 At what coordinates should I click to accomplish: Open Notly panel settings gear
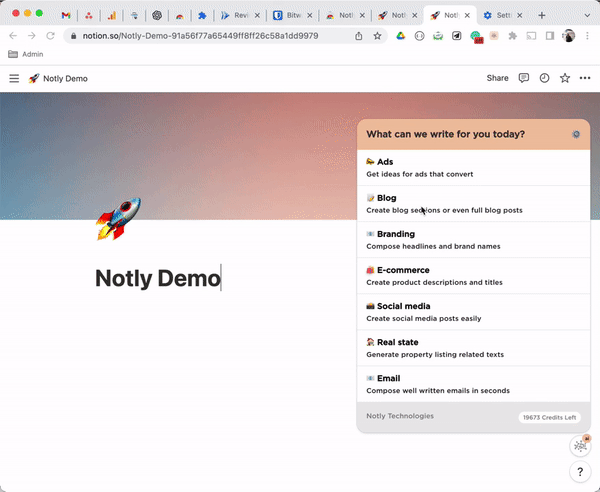(x=576, y=134)
